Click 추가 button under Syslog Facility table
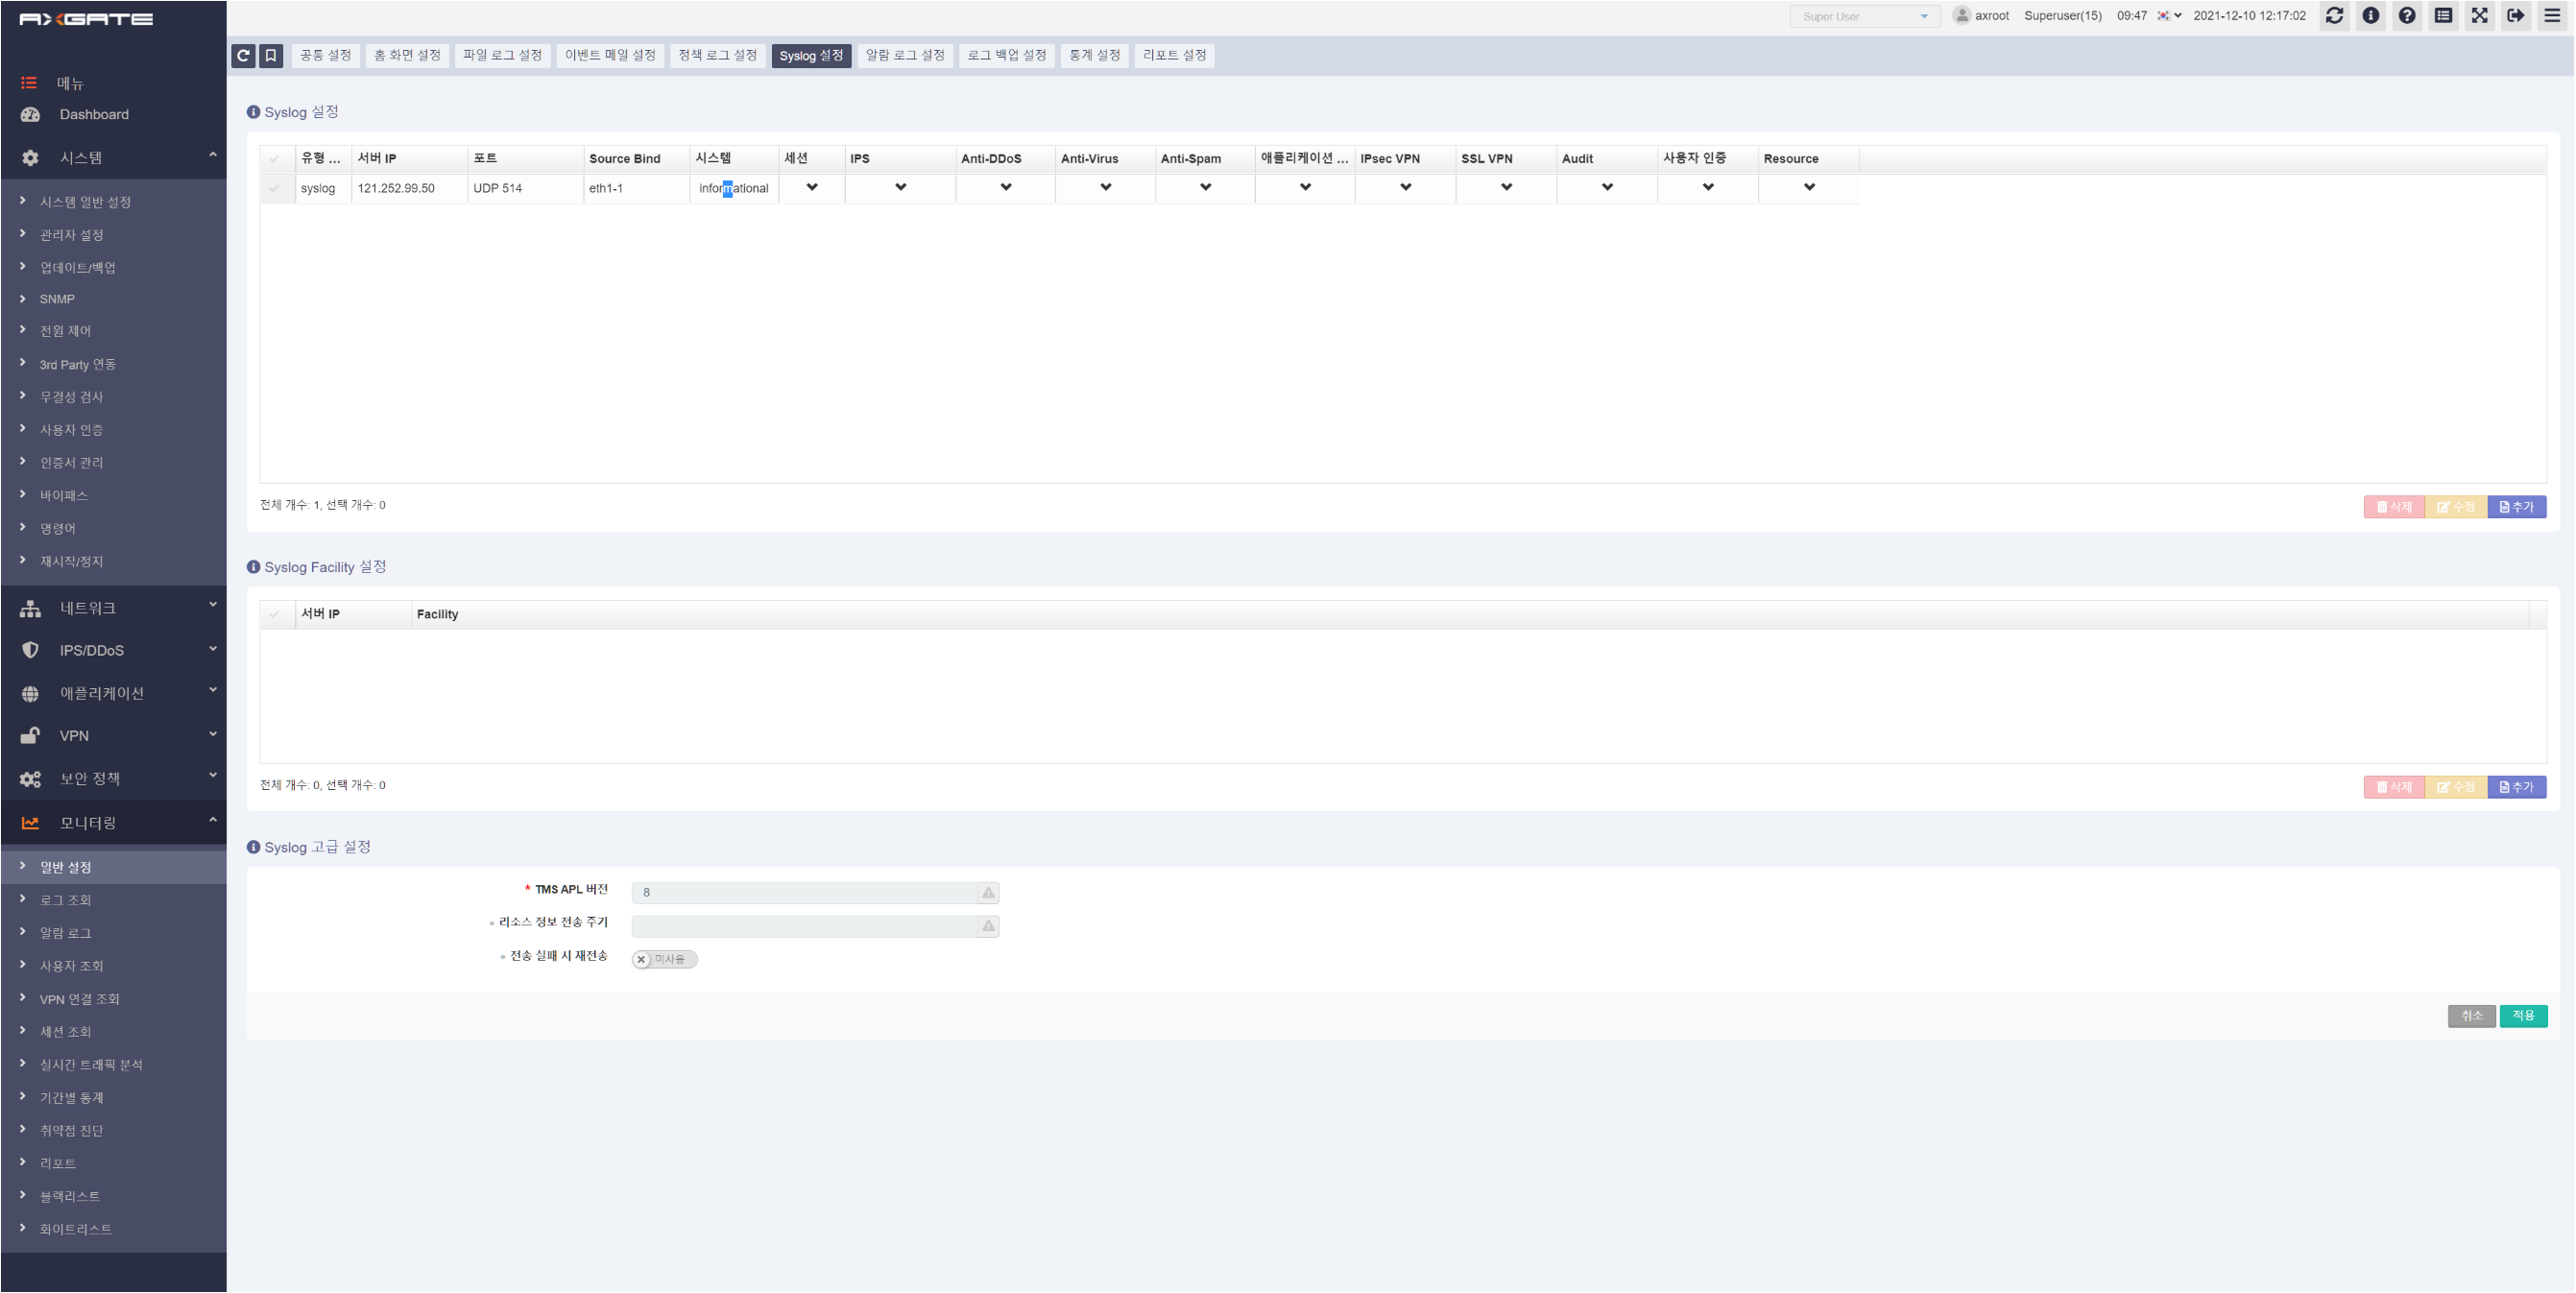The height and width of the screenshot is (1293, 2576). [2516, 788]
